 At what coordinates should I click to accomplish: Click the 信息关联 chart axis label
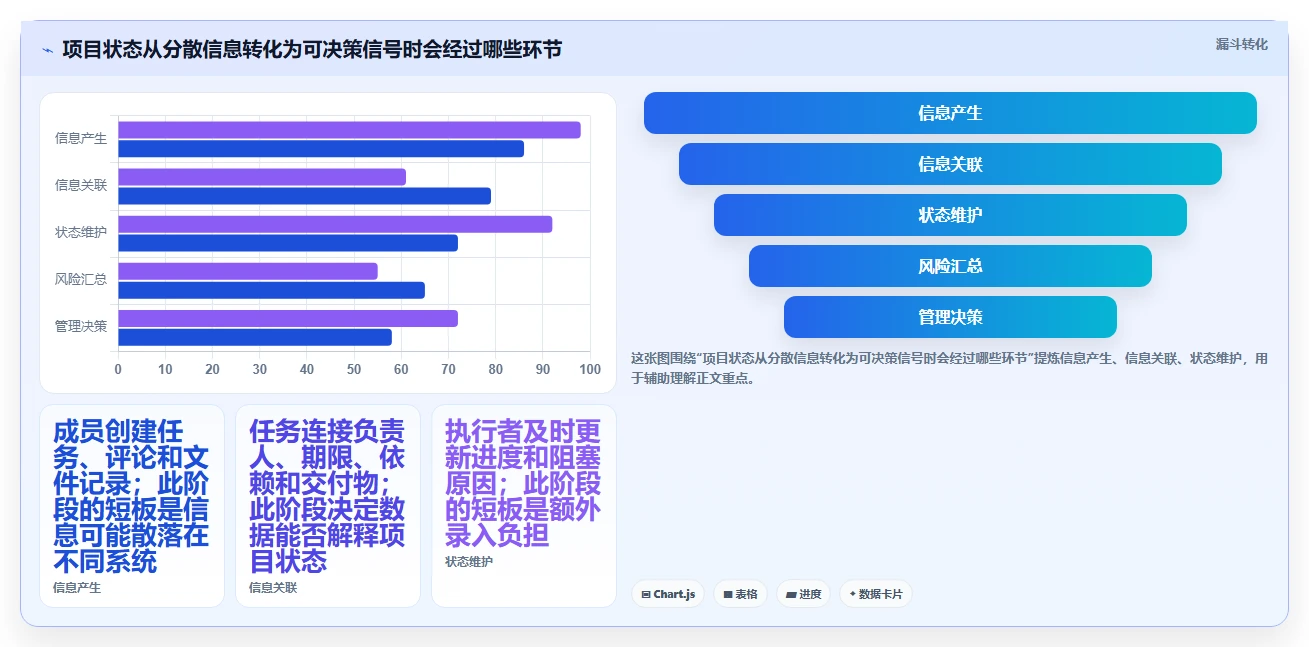81,186
